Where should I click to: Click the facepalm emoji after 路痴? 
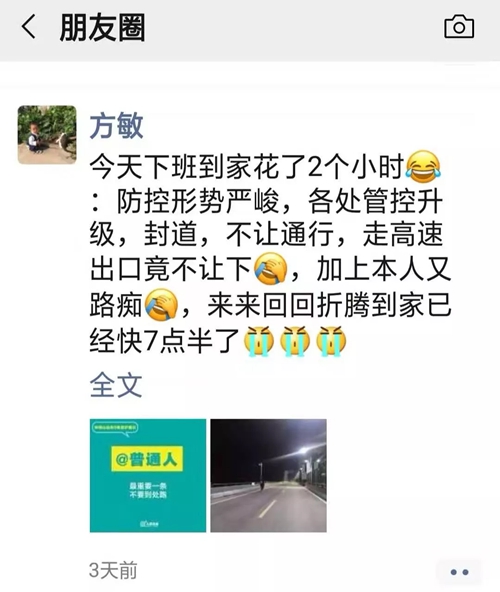(x=162, y=304)
